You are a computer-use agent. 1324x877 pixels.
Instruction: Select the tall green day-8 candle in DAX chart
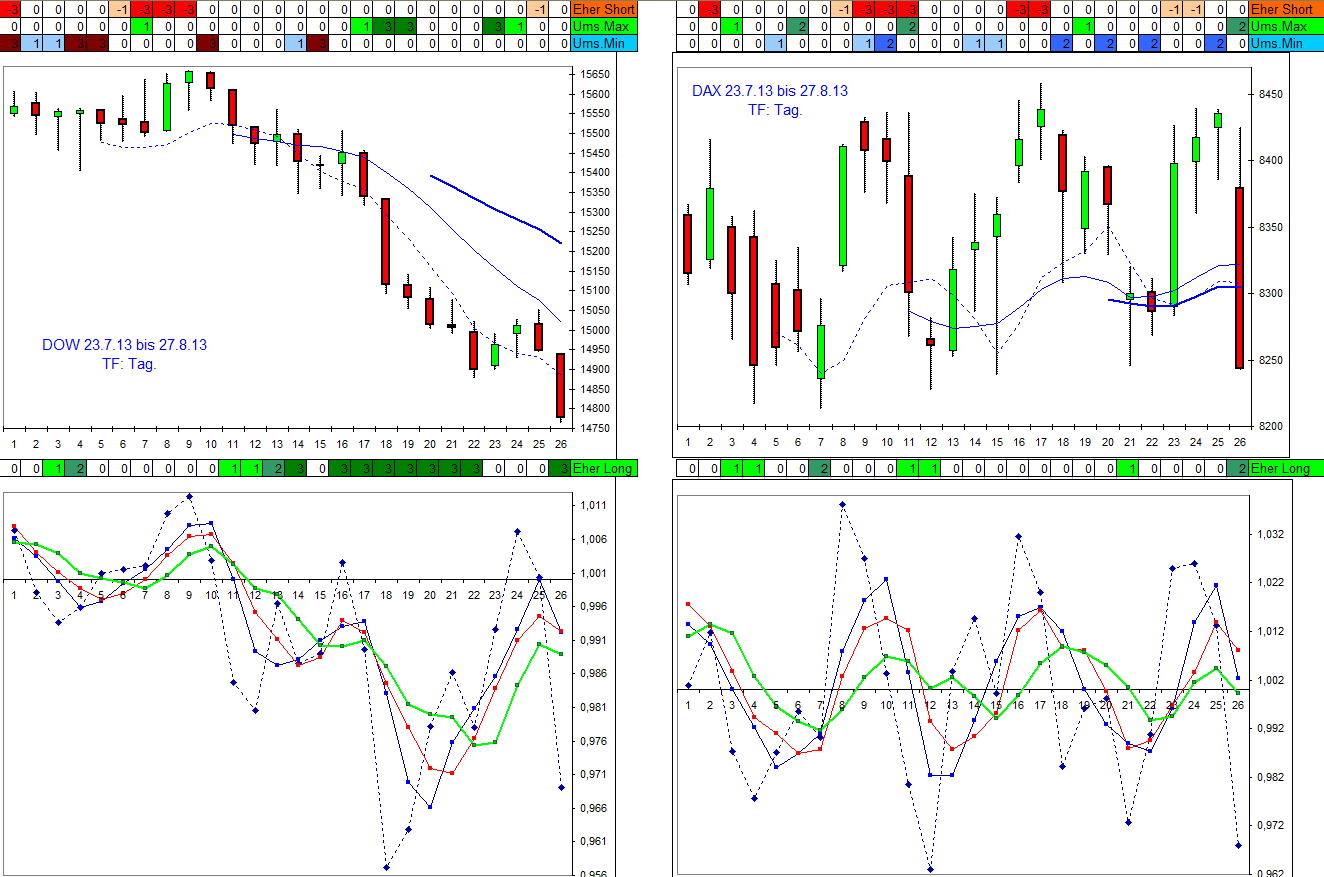point(843,206)
